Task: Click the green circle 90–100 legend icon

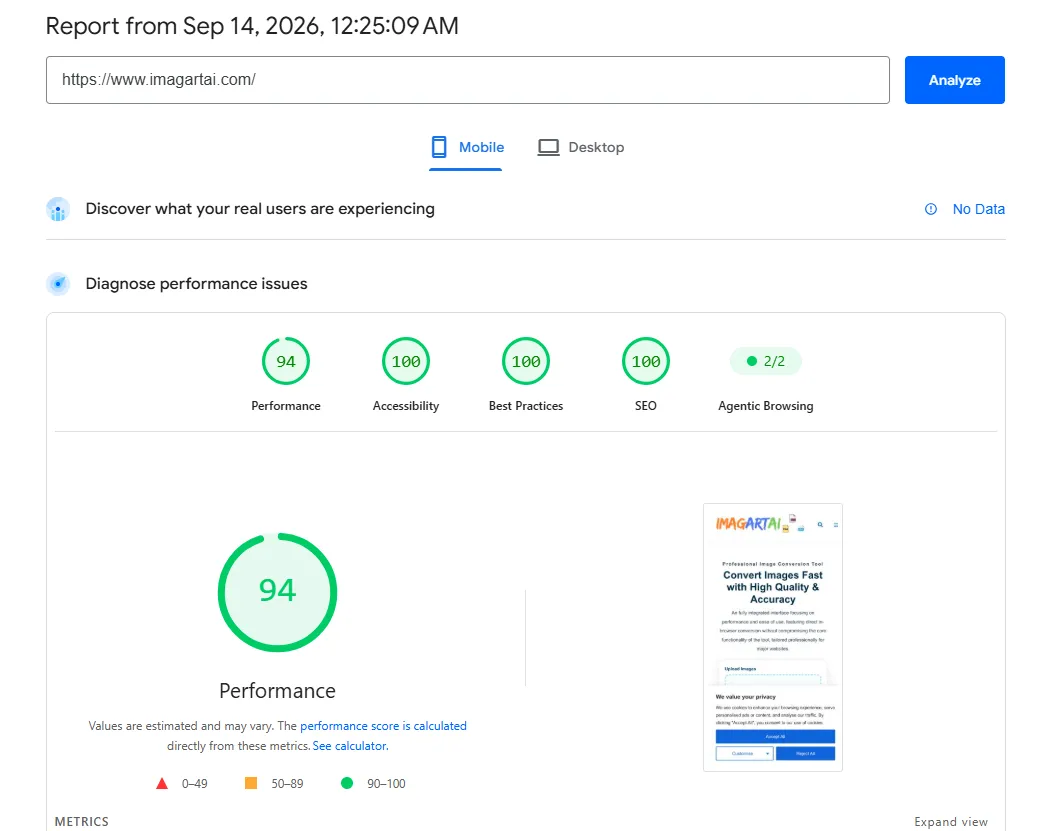Action: point(347,783)
